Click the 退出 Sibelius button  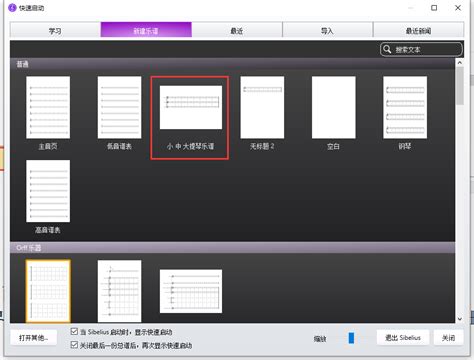[x=403, y=338]
